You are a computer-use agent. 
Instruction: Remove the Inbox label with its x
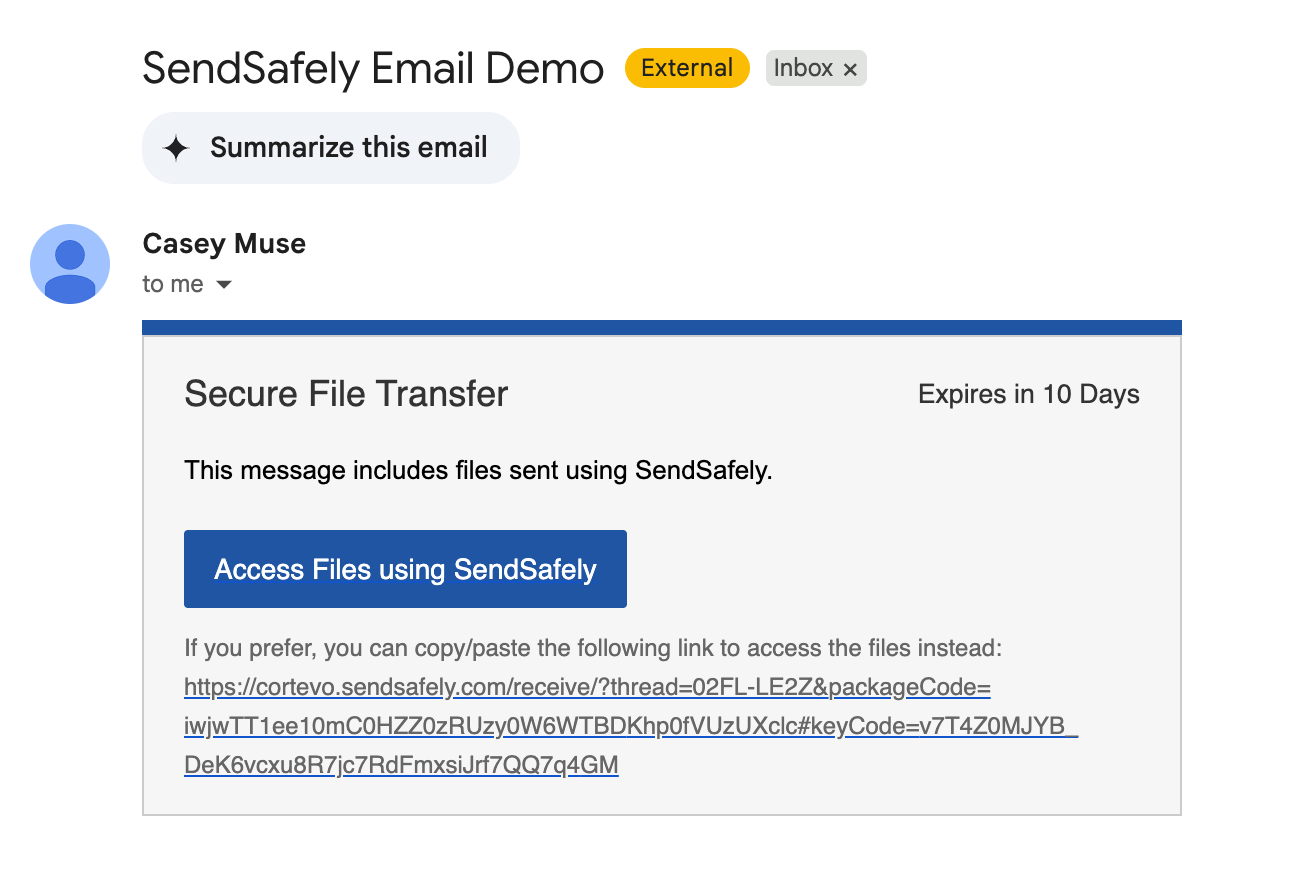tap(850, 69)
